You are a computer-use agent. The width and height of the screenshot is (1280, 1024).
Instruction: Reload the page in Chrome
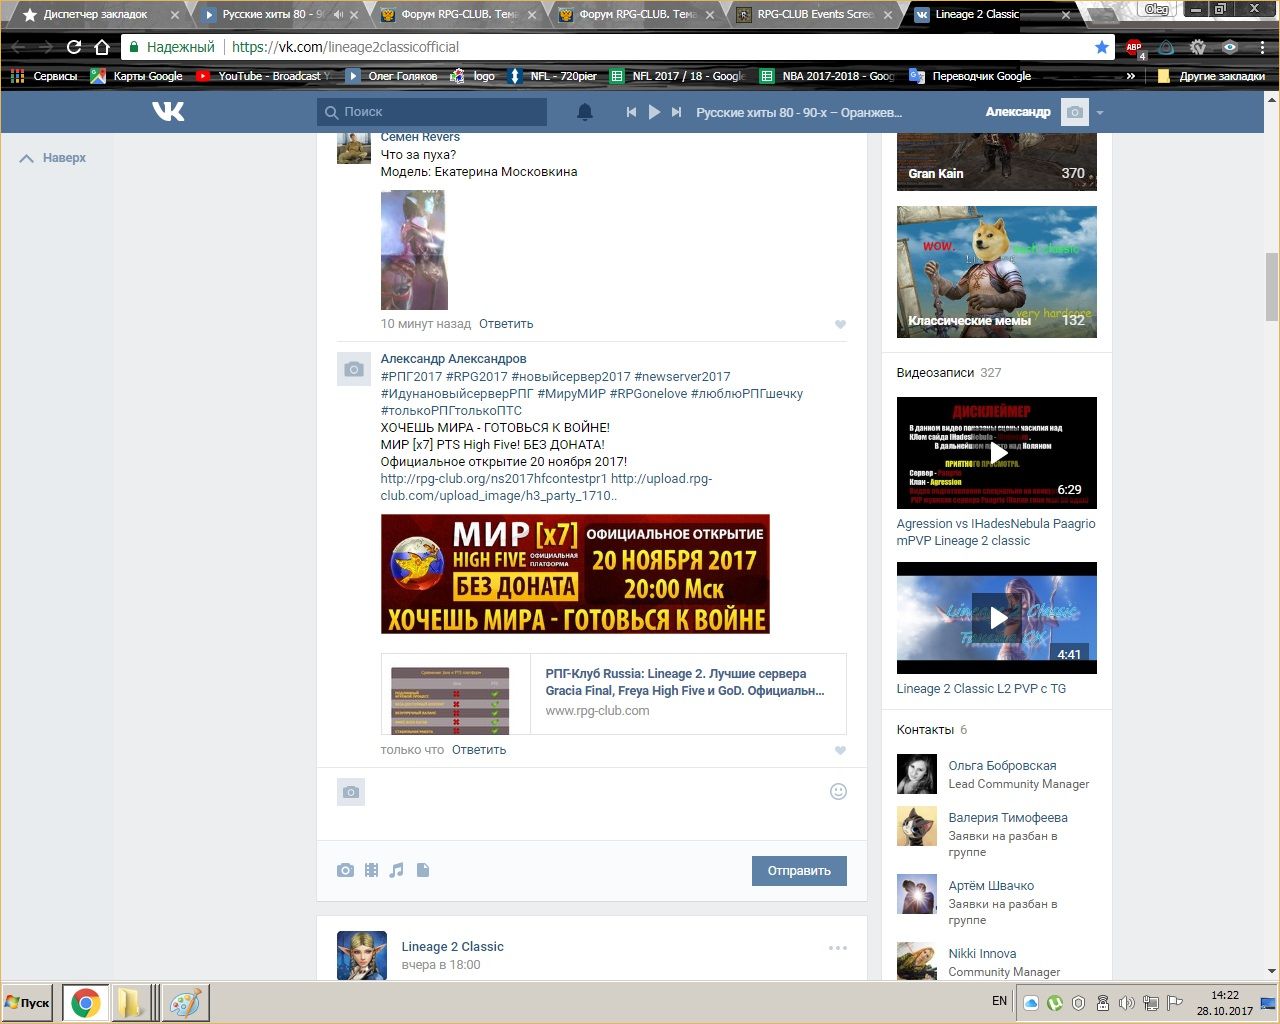pos(73,47)
